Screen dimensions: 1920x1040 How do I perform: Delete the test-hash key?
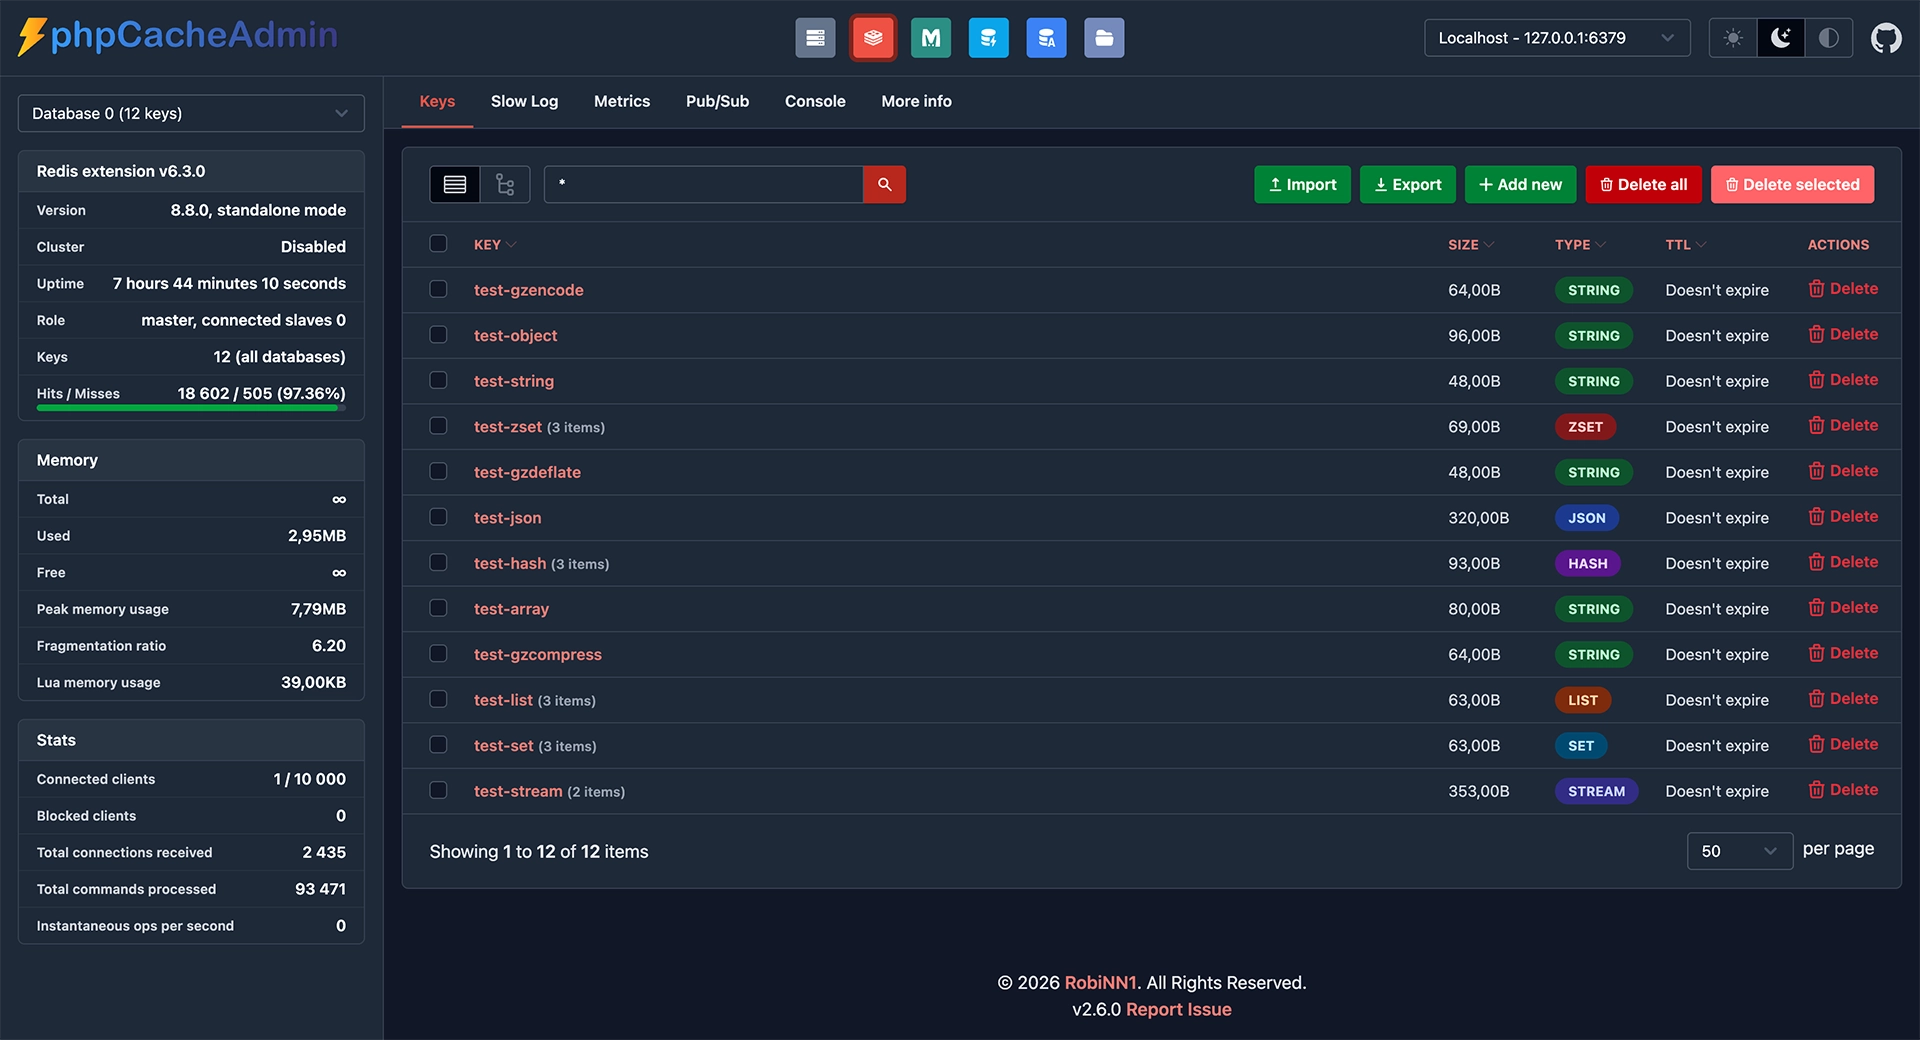pyautogui.click(x=1843, y=562)
